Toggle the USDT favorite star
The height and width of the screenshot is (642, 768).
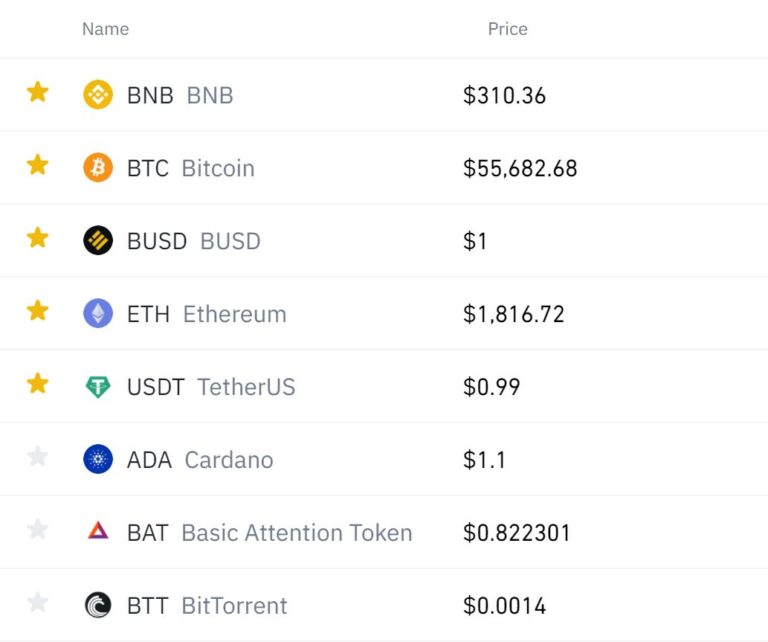pyautogui.click(x=38, y=383)
